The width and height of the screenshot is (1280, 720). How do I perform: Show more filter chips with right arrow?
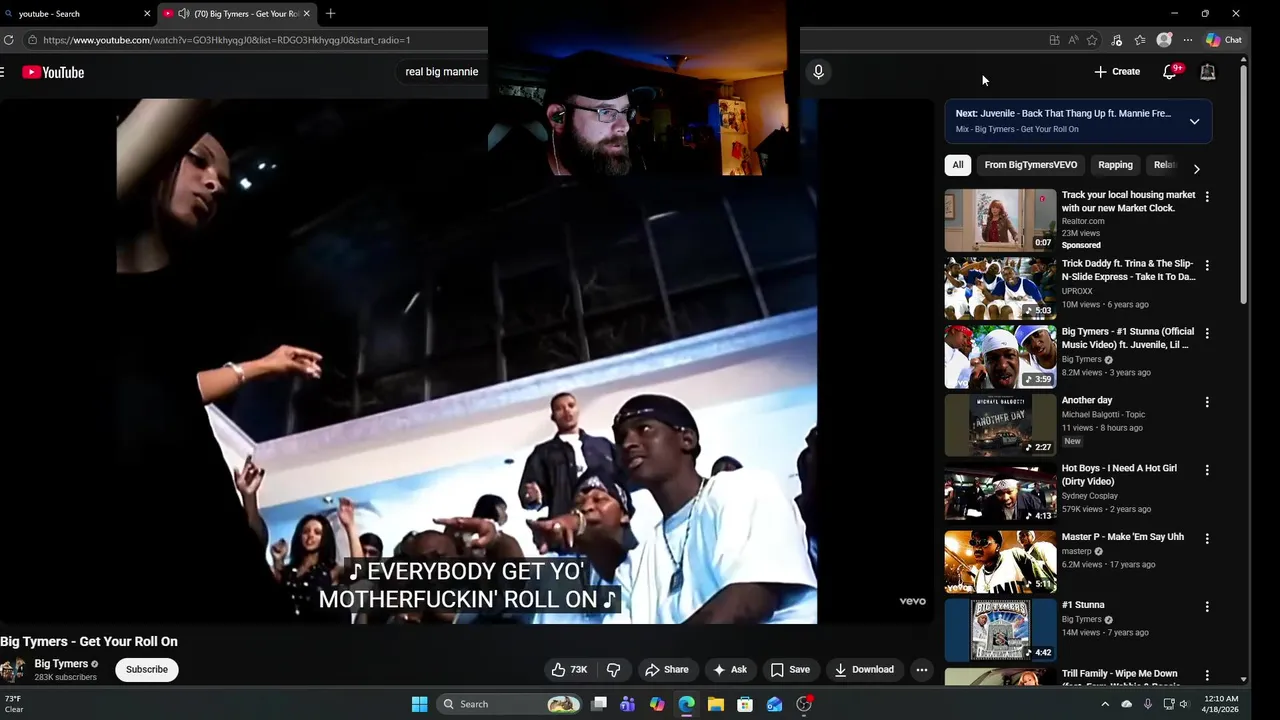(x=1196, y=168)
